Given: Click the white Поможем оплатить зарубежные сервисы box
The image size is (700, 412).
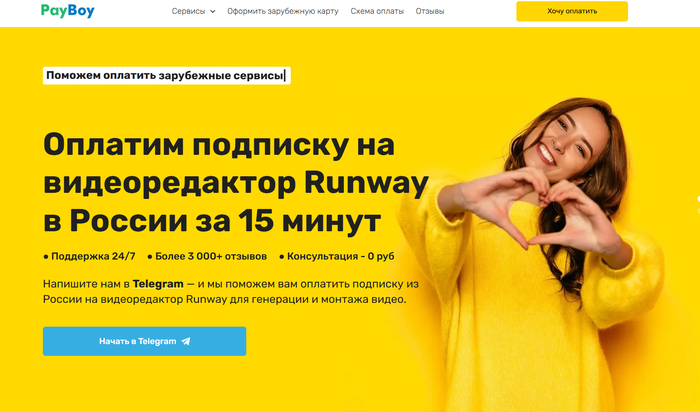Looking at the screenshot, I should [x=167, y=75].
